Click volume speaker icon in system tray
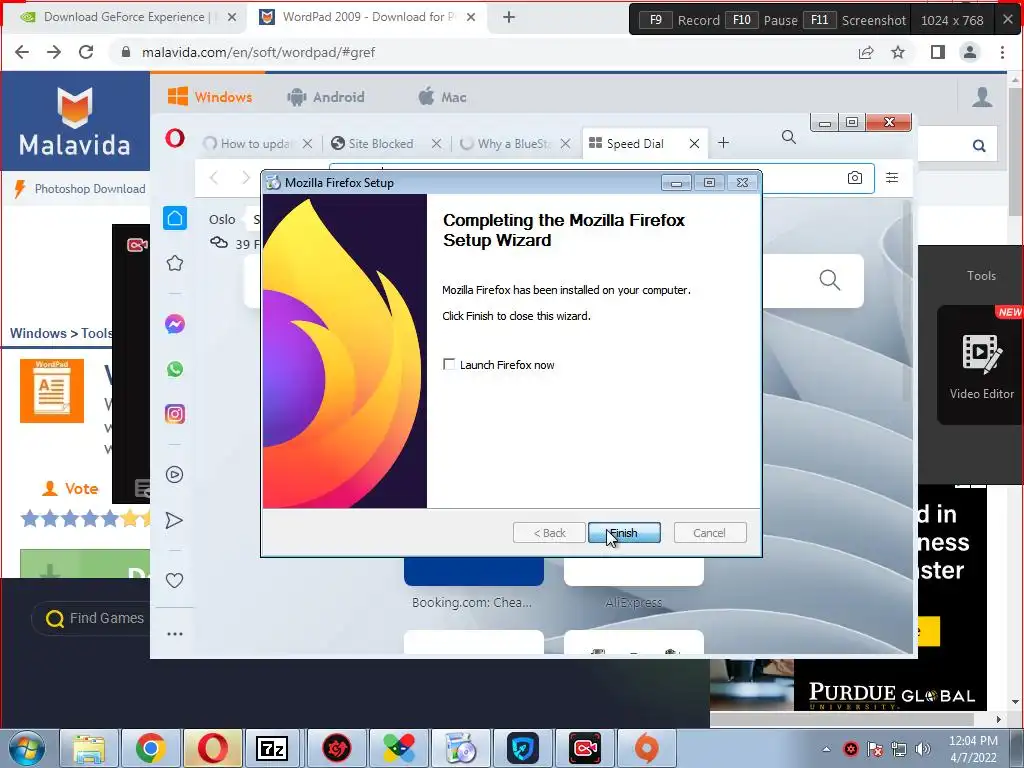Viewport: 1024px width, 768px height. pyautogui.click(x=923, y=749)
